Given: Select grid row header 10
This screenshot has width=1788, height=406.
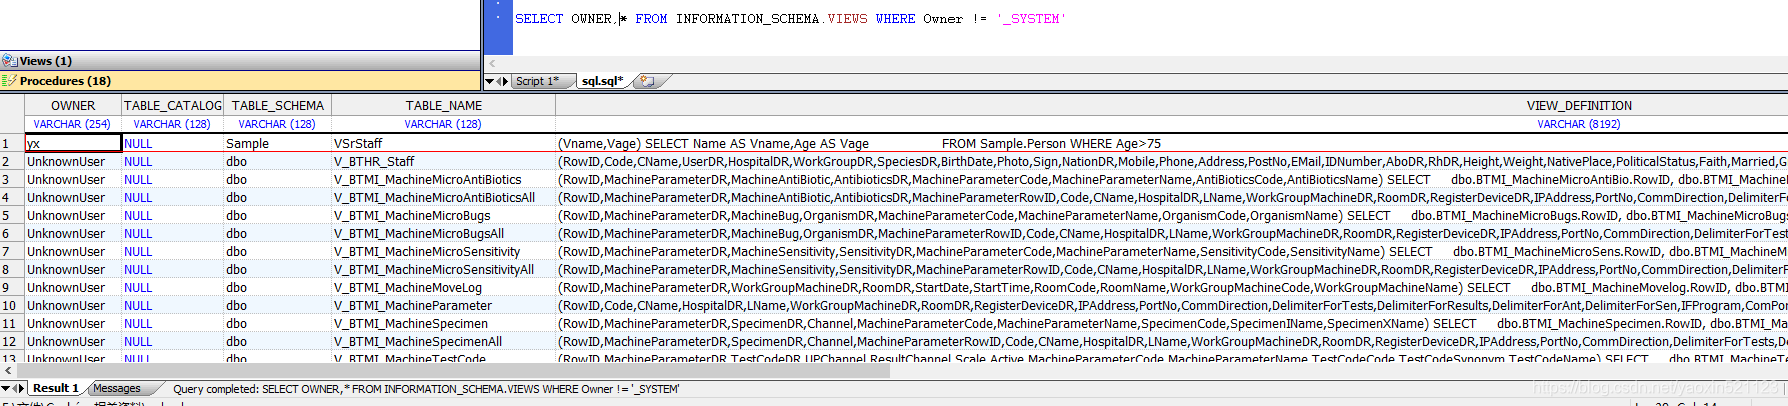Looking at the screenshot, I should [x=12, y=305].
